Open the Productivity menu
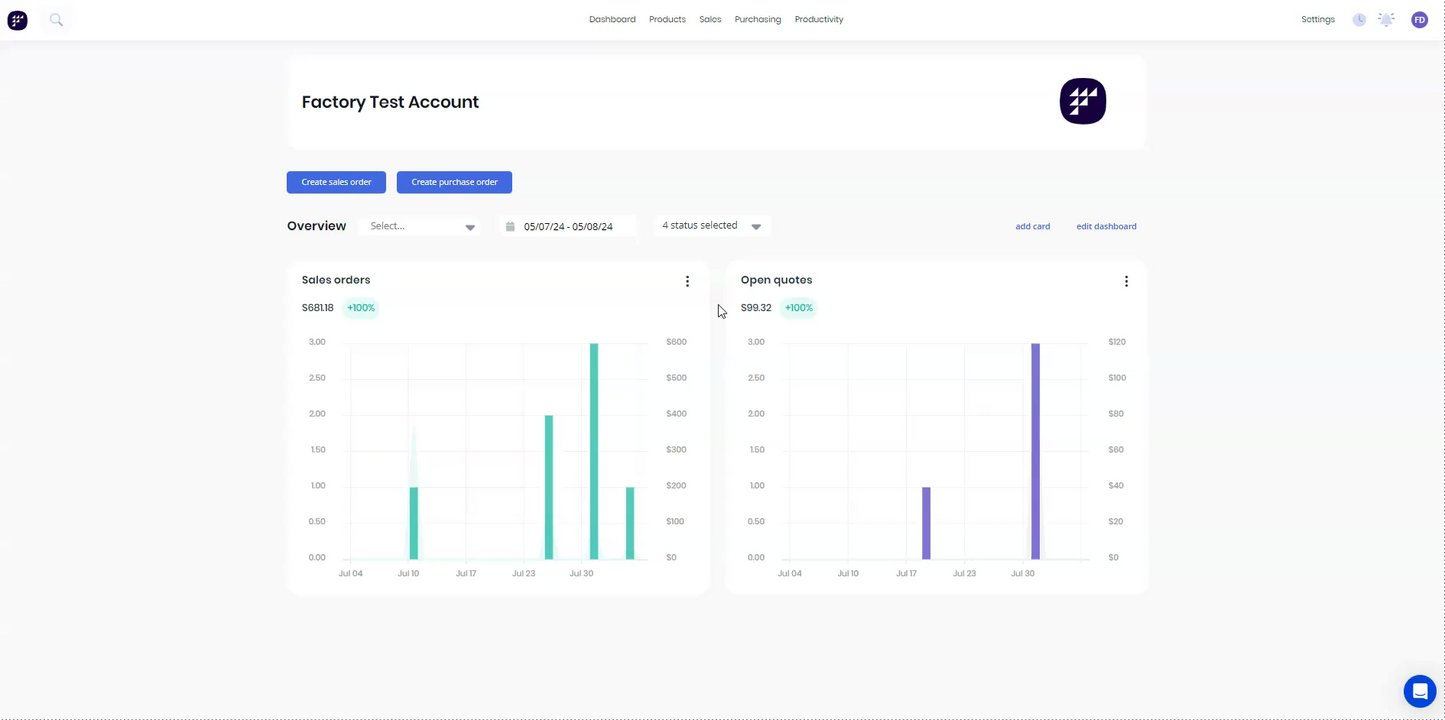This screenshot has width=1445, height=720. (819, 19)
